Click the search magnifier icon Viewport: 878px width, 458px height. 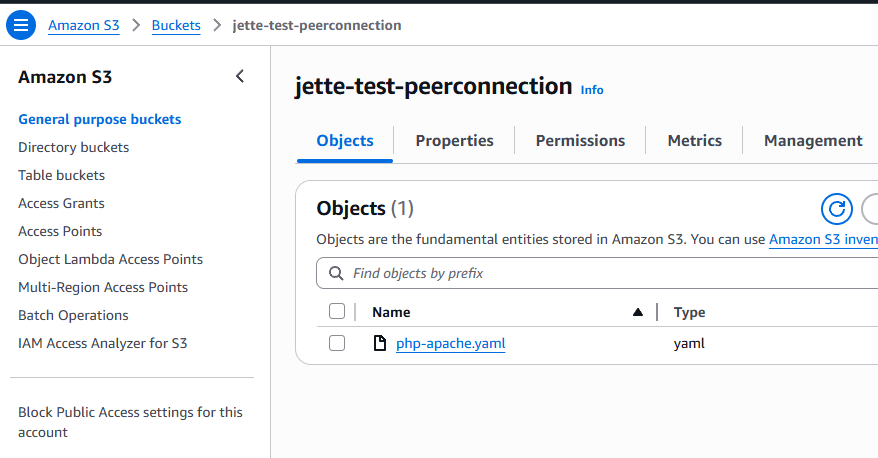[x=336, y=273]
